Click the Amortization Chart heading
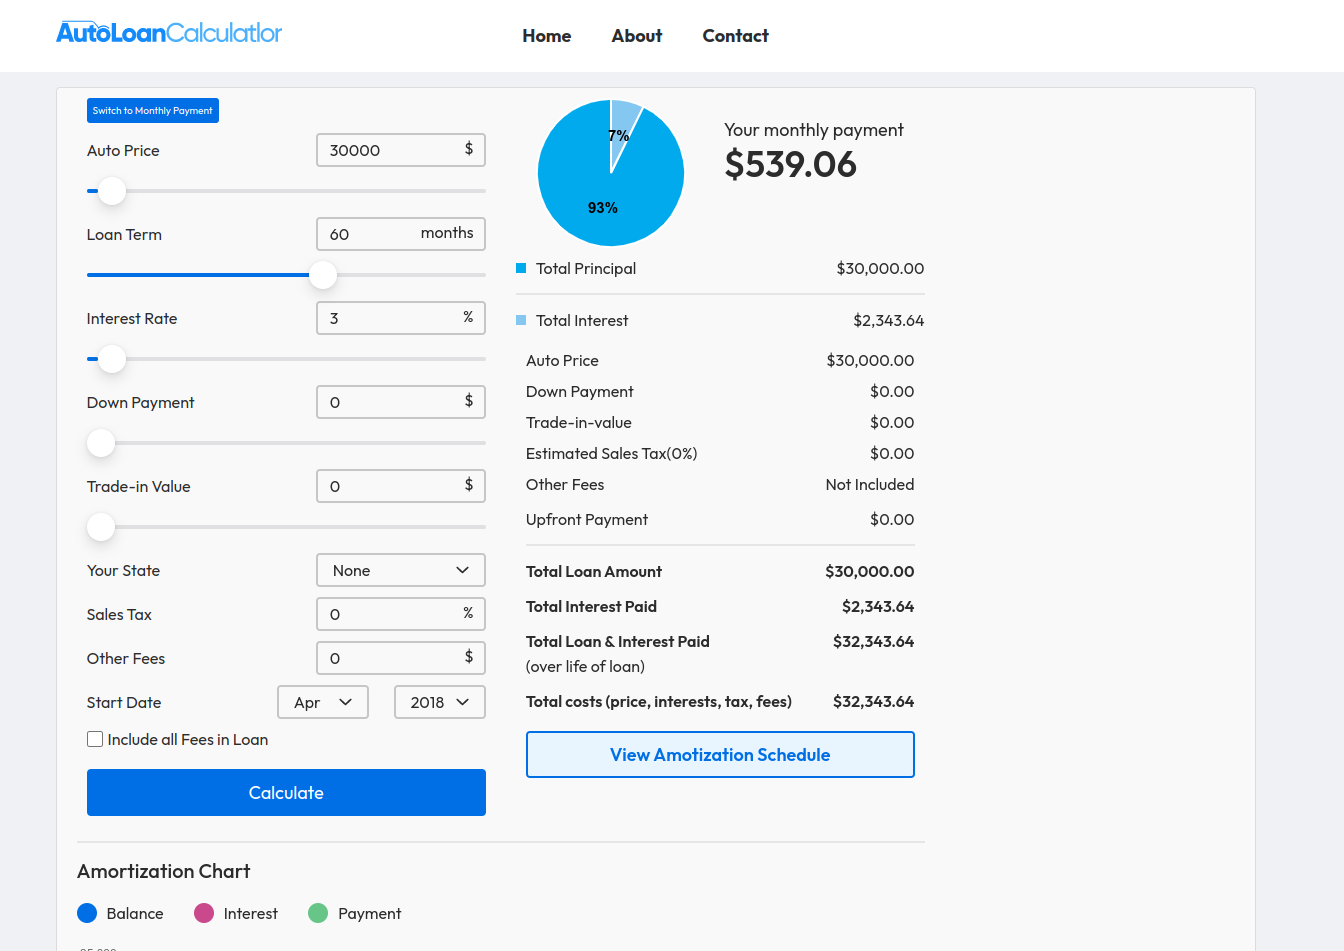 (x=164, y=871)
